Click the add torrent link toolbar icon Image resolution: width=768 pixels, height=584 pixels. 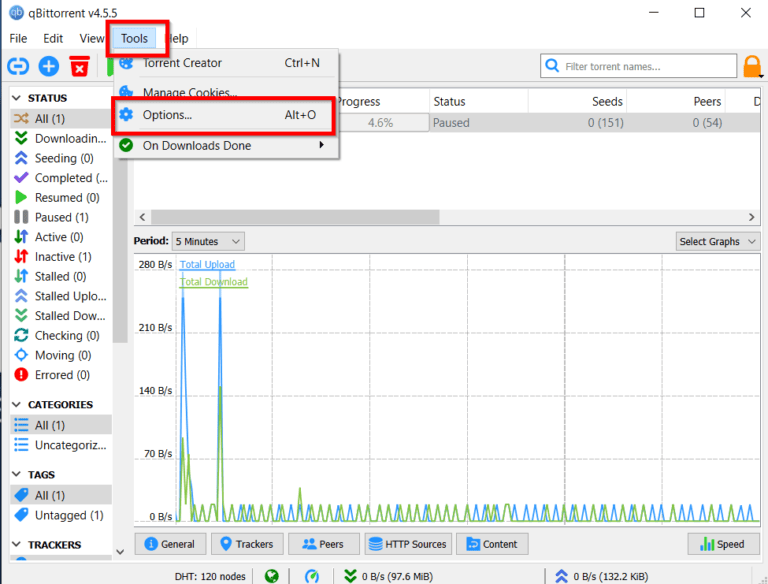click(x=18, y=66)
